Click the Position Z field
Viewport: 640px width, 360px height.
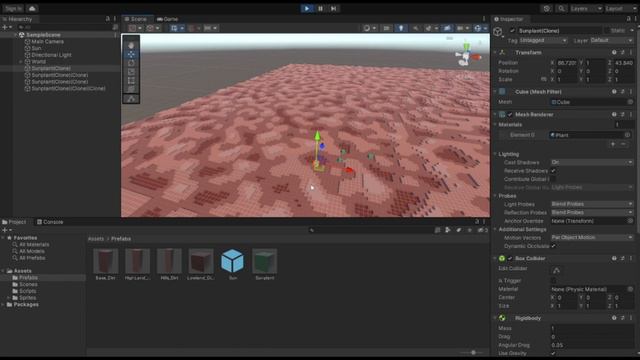[624, 63]
